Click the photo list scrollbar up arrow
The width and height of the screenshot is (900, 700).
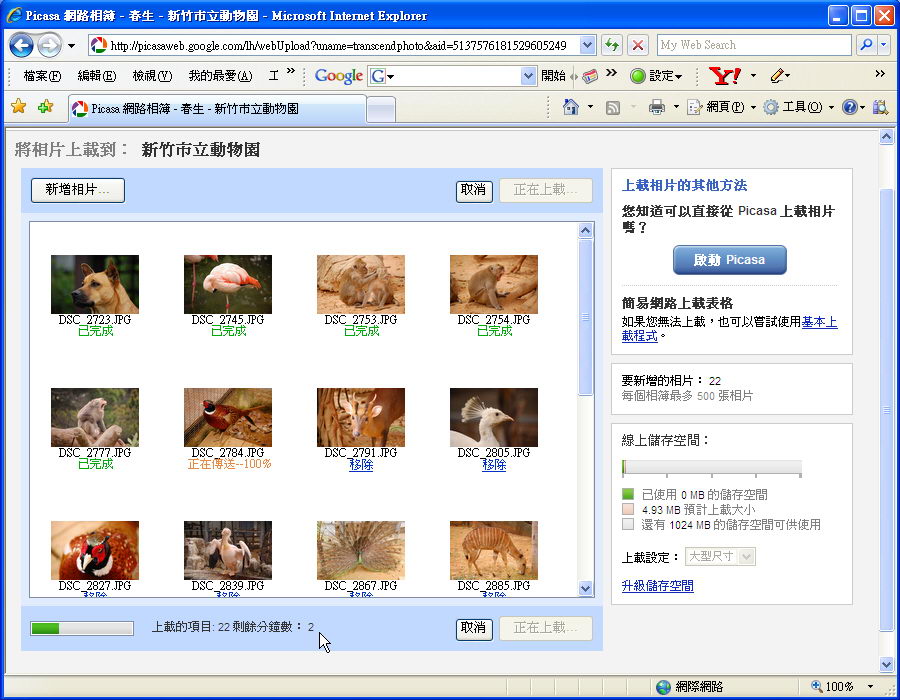click(x=585, y=231)
